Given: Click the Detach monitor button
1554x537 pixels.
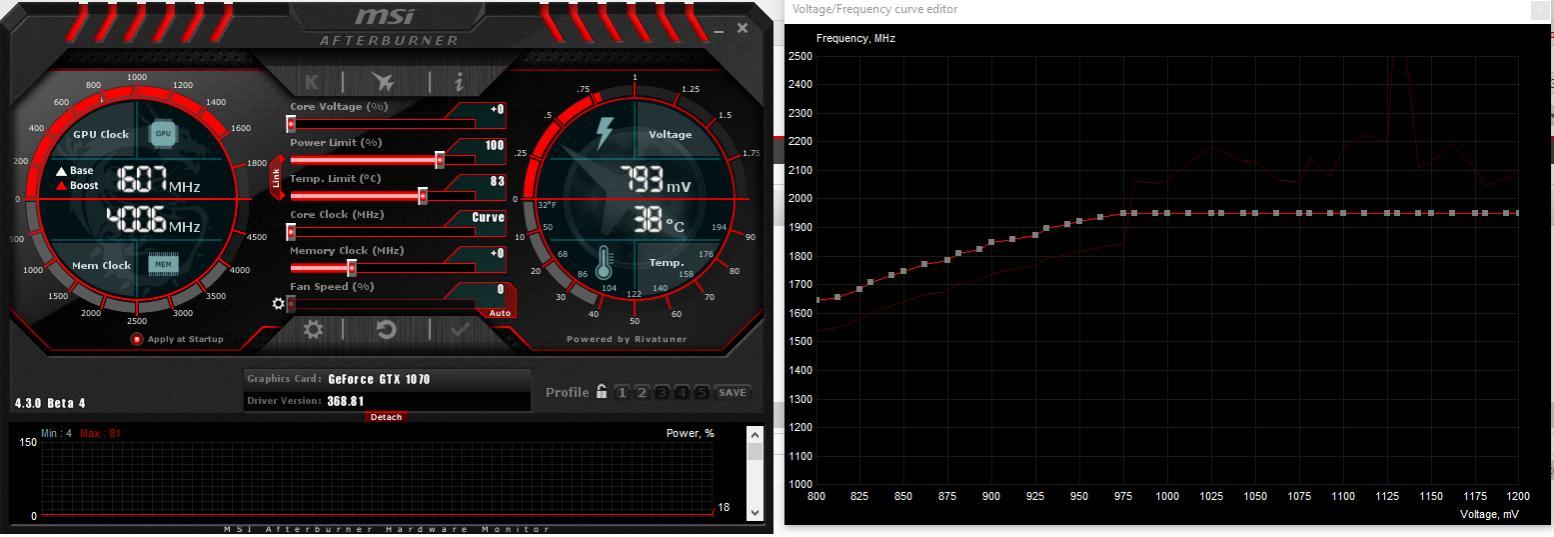Looking at the screenshot, I should coord(386,417).
